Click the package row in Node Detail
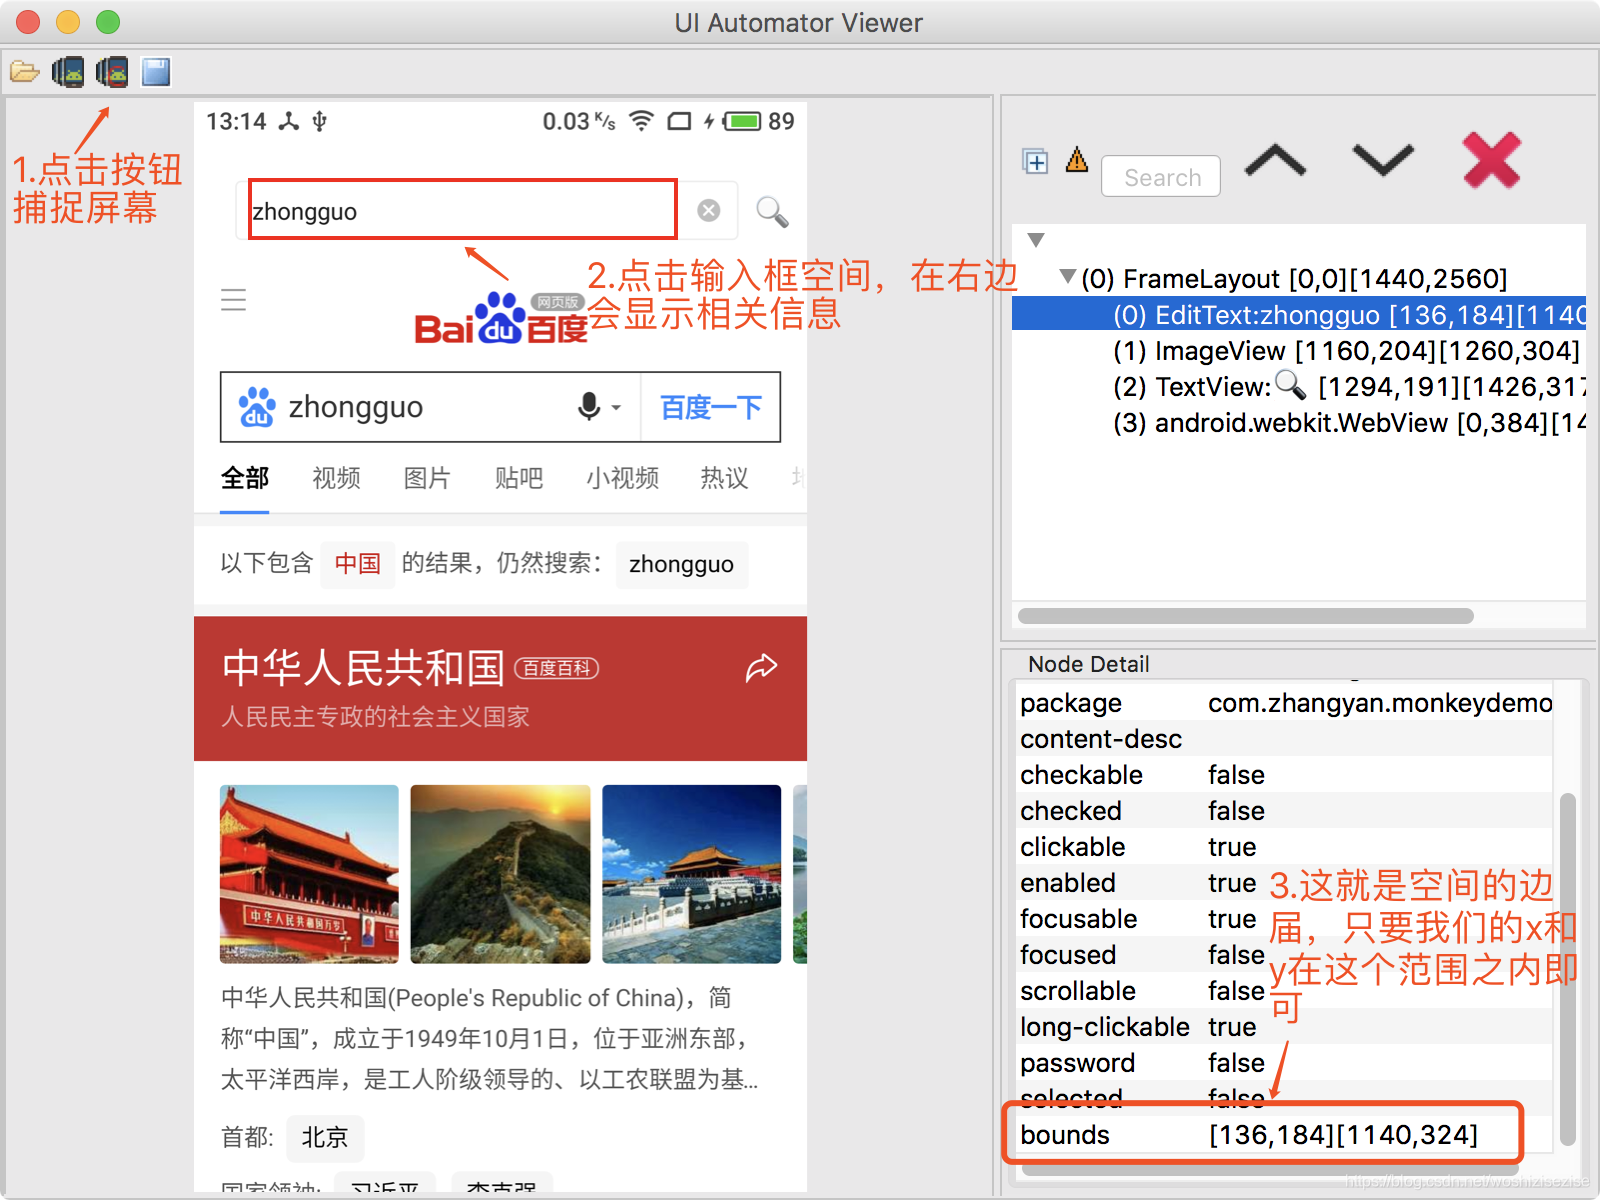This screenshot has width=1600, height=1200. [x=1285, y=703]
